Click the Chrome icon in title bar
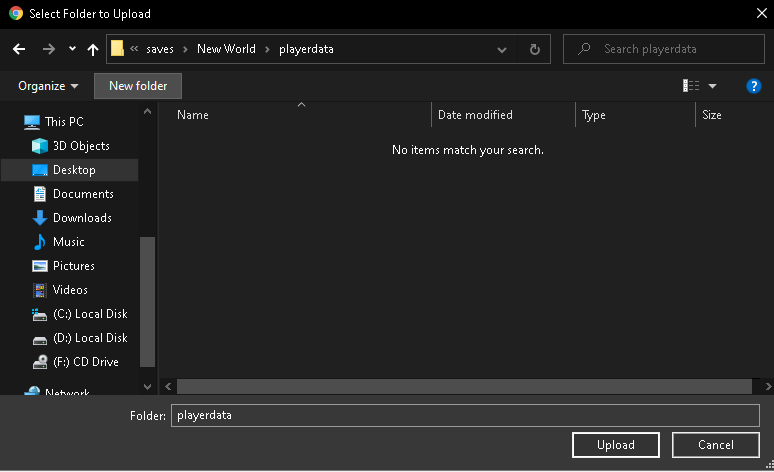The width and height of the screenshot is (774, 472). point(16,13)
